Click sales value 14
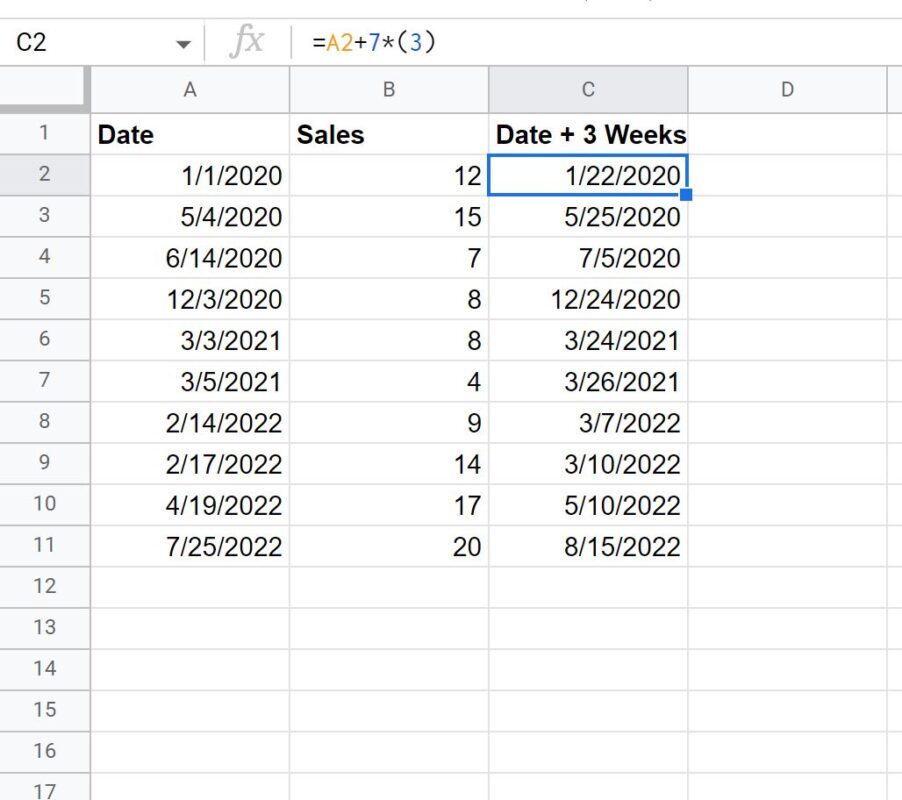902x800 pixels. pyautogui.click(x=389, y=464)
